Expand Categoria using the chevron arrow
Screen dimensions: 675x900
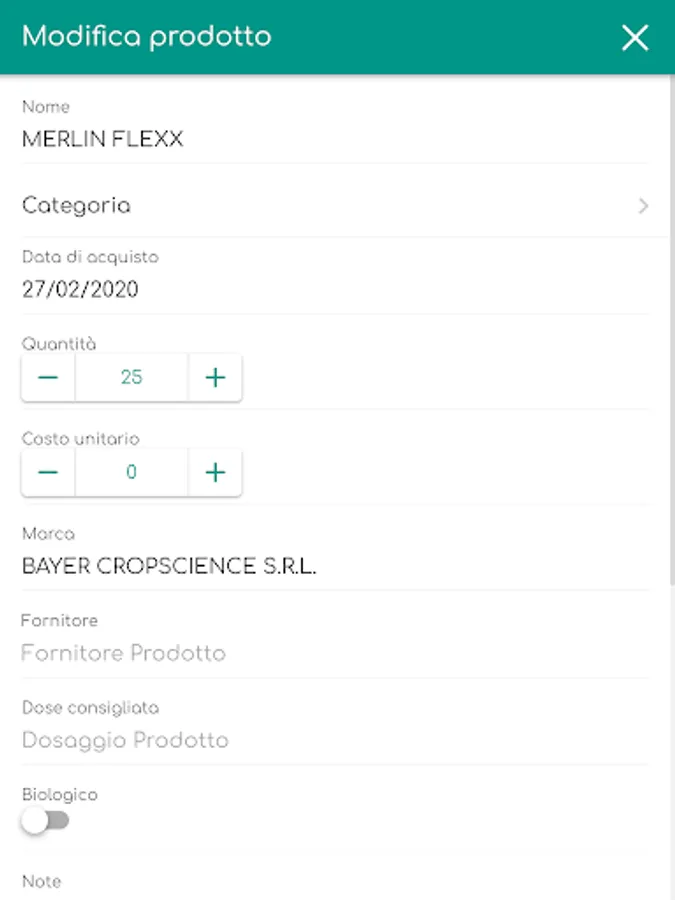point(643,205)
